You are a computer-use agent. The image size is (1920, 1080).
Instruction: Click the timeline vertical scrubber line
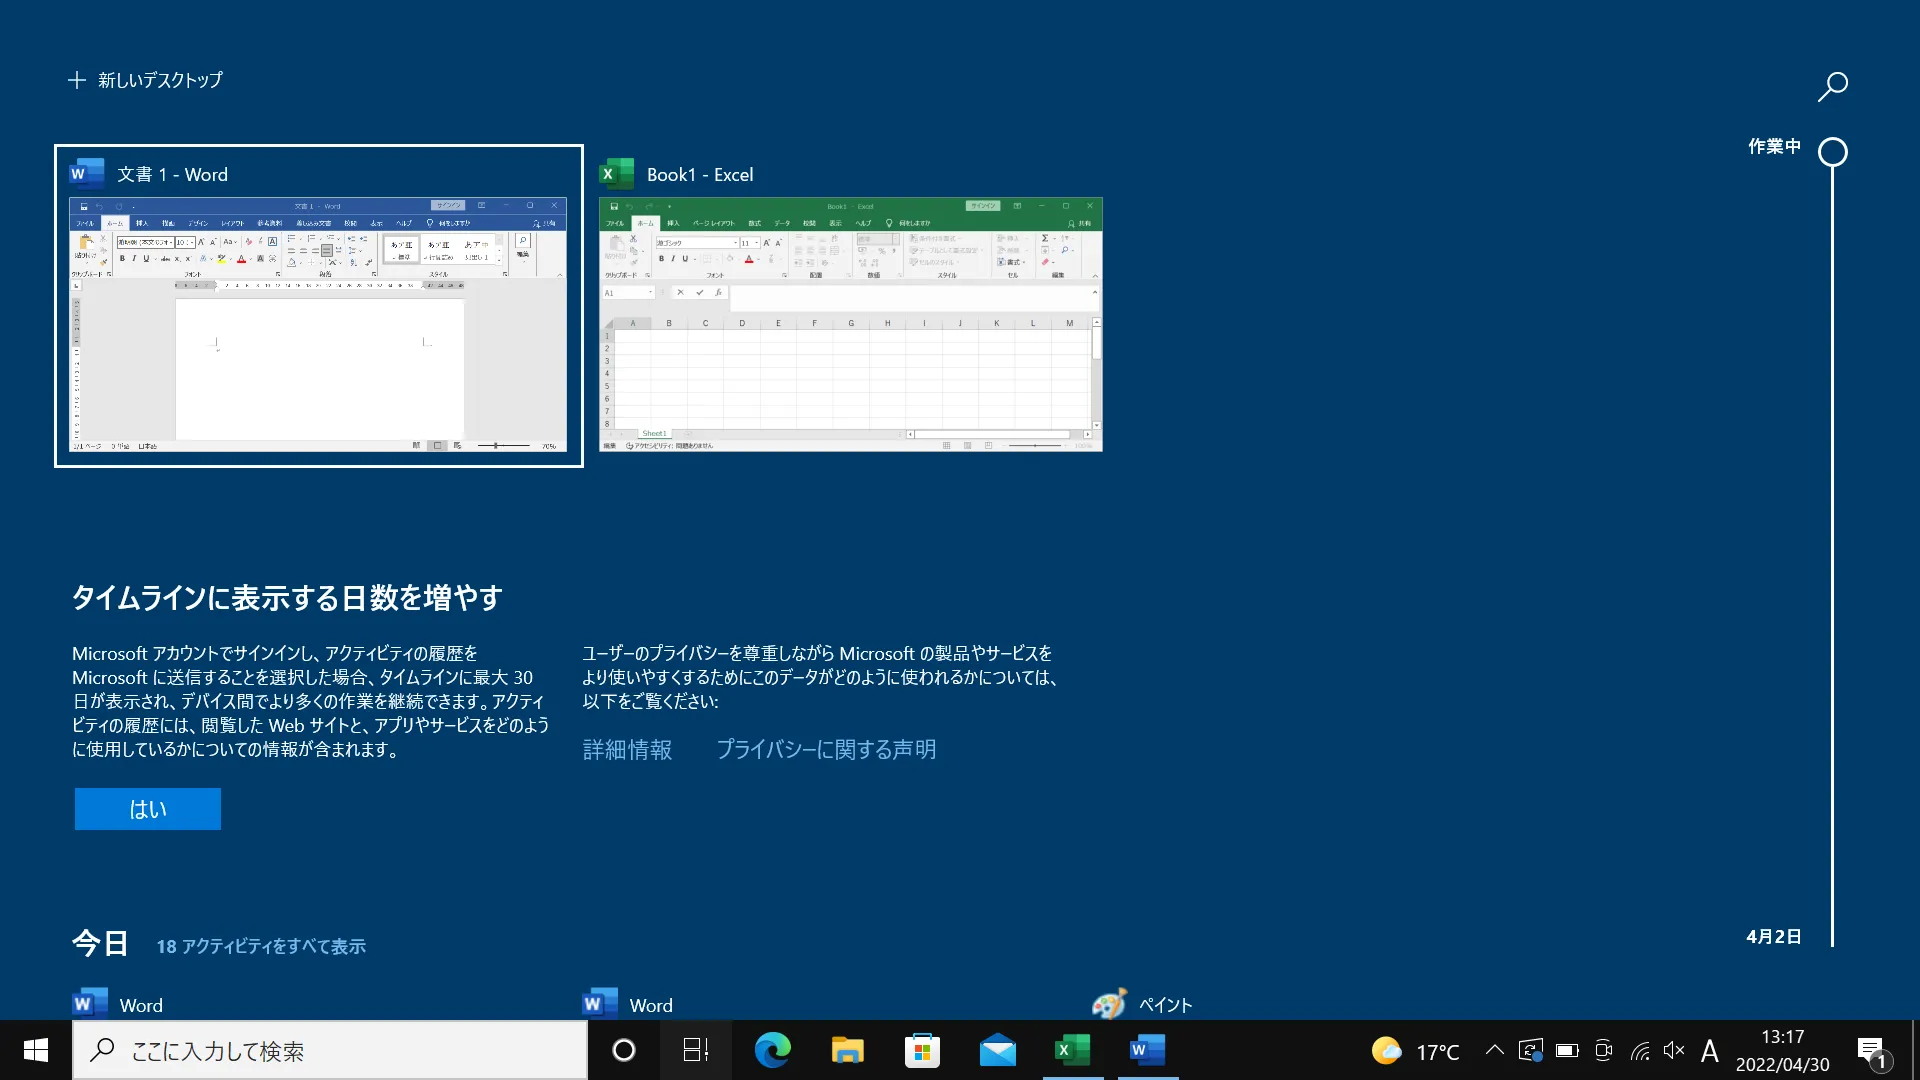click(1832, 555)
